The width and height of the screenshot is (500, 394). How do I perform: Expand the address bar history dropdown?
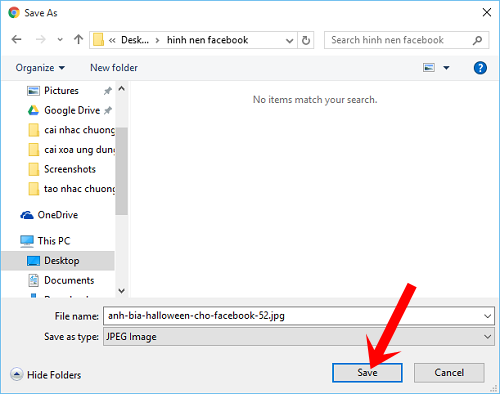click(x=289, y=40)
